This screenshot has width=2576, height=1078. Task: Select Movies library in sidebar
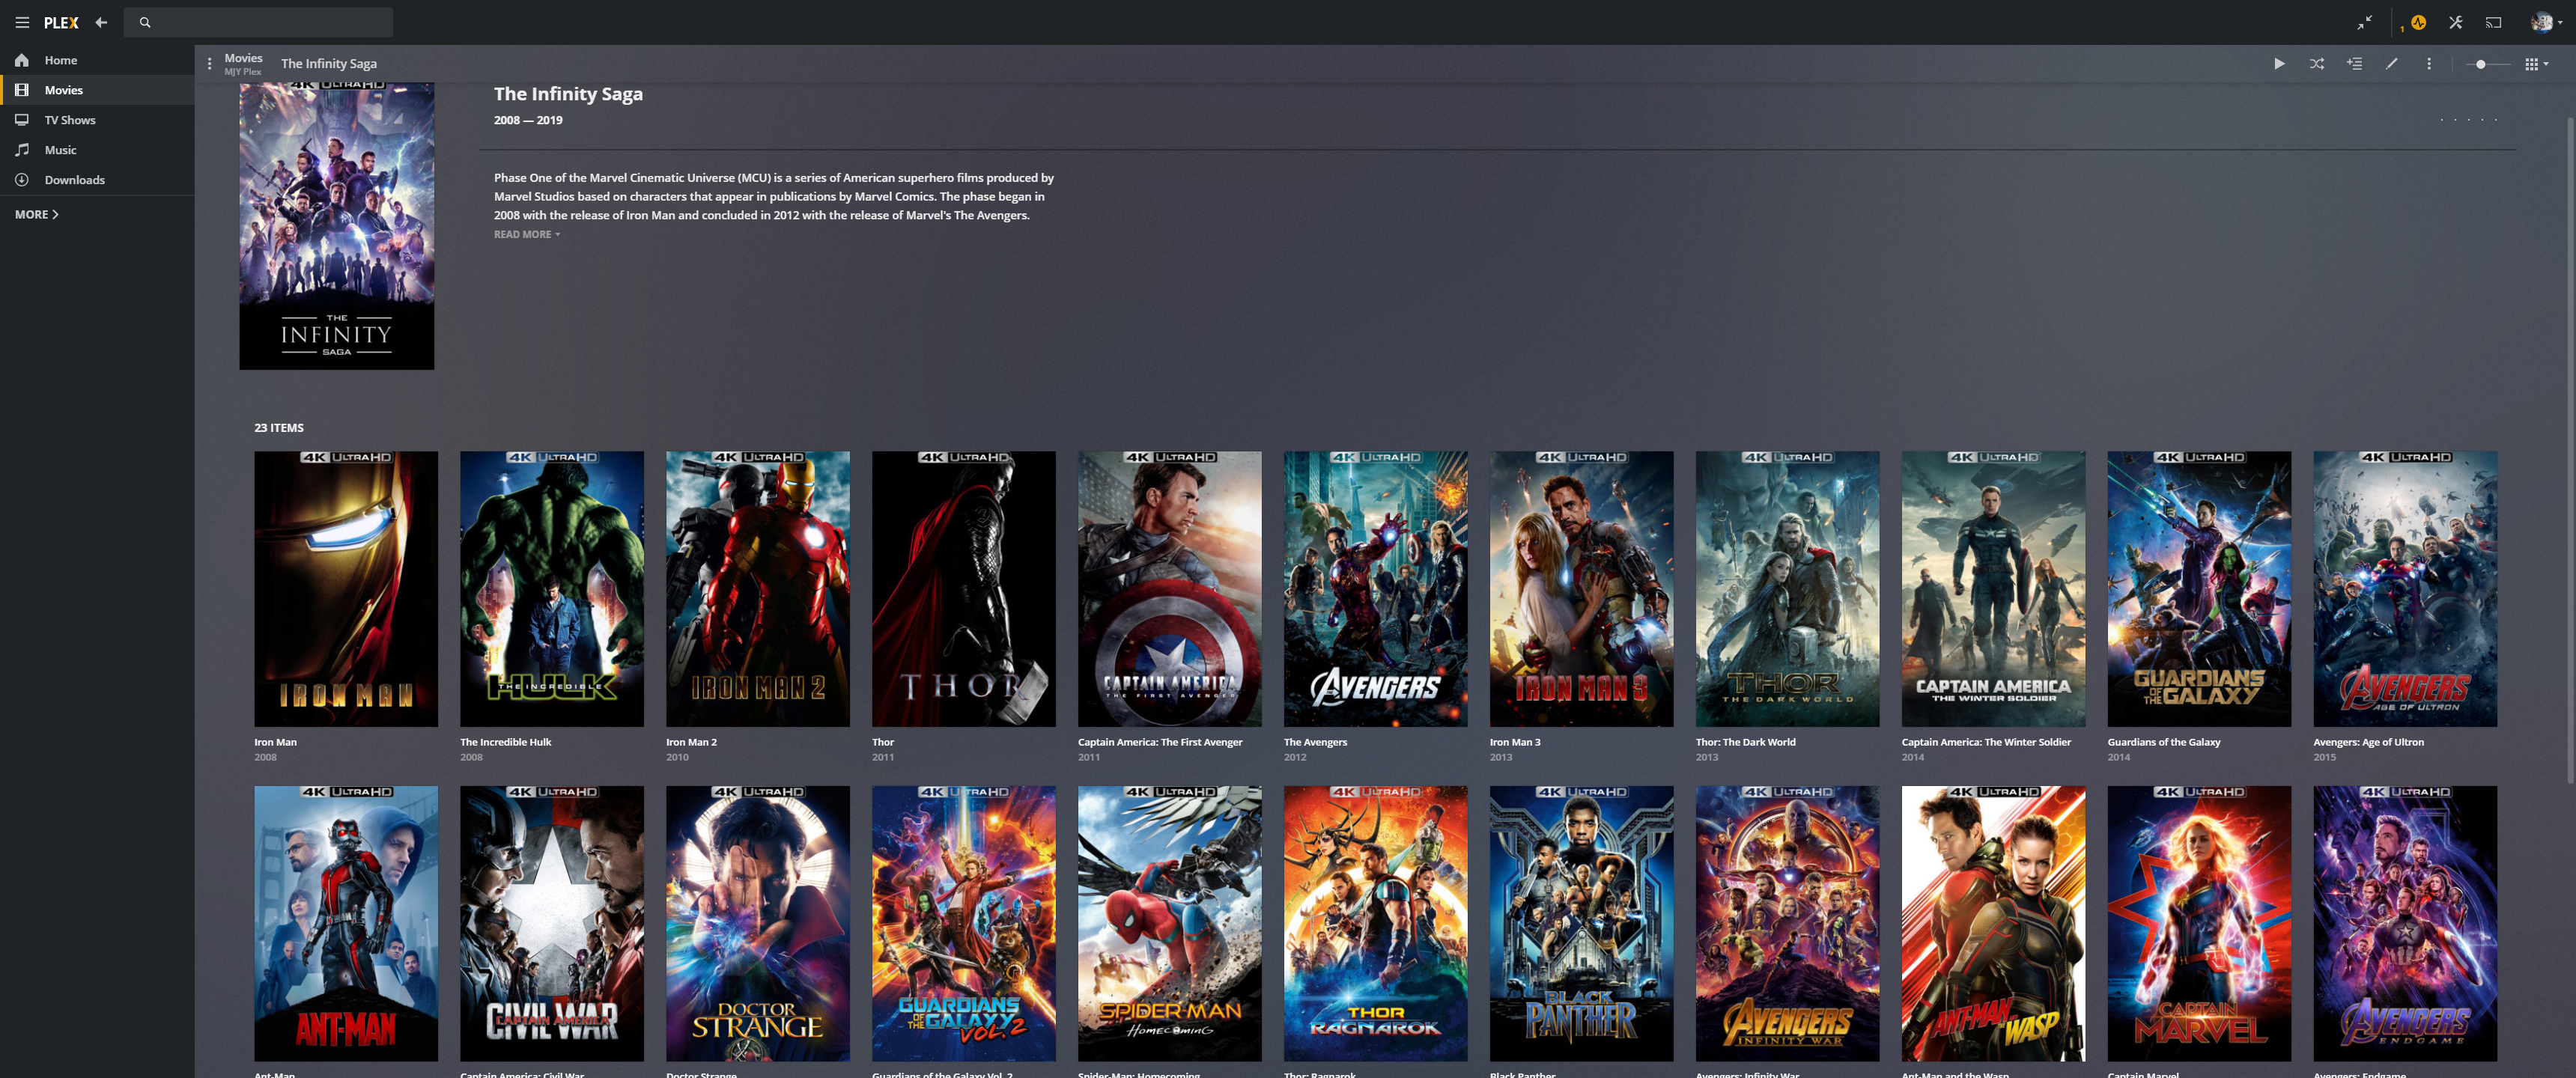coord(97,90)
